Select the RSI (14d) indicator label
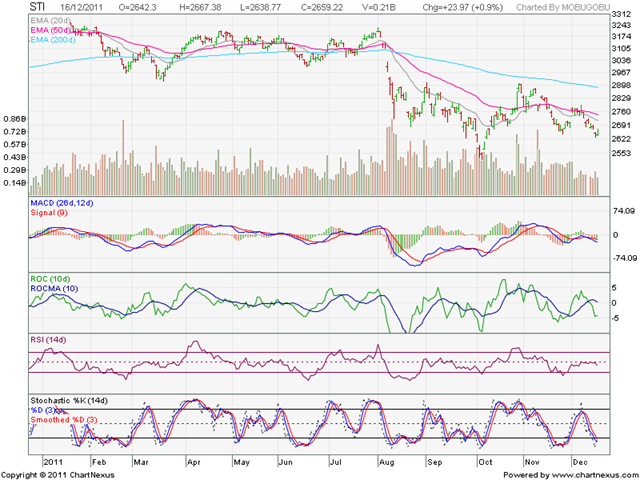 point(48,340)
